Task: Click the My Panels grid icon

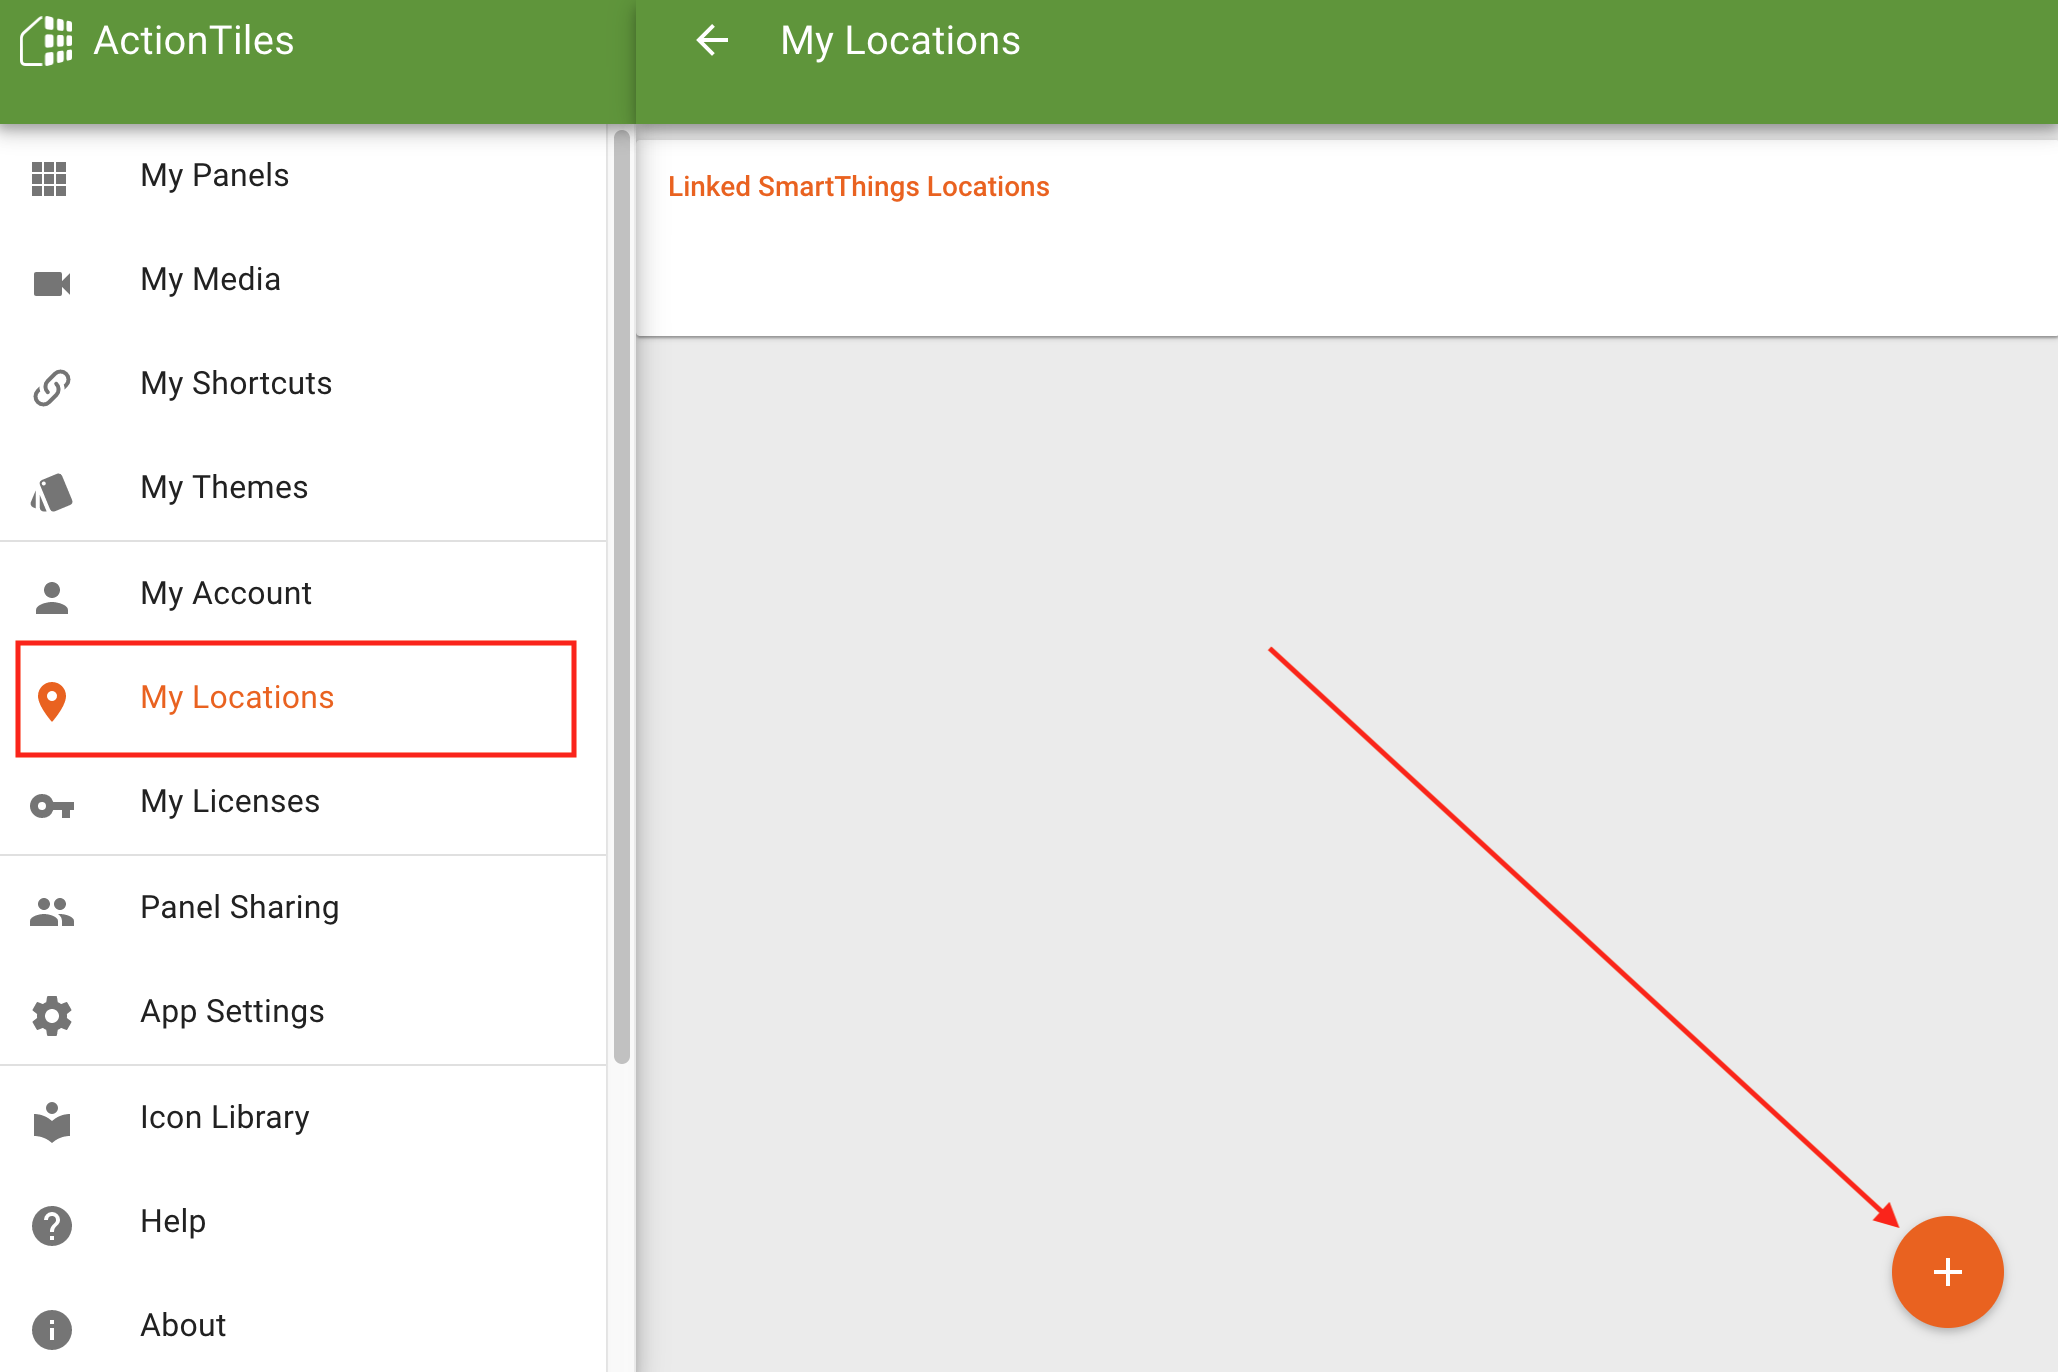Action: click(x=49, y=179)
